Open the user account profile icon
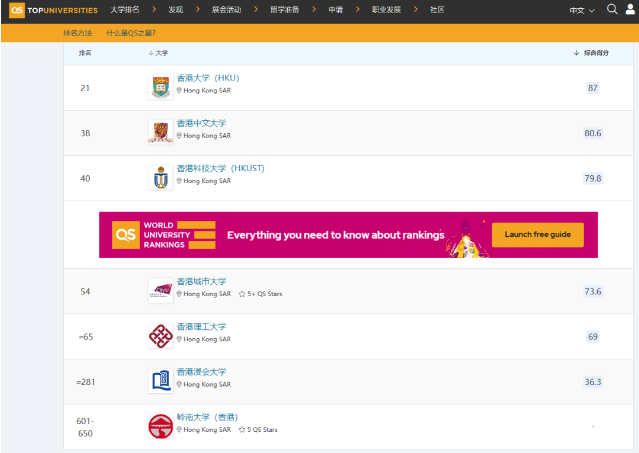The image size is (639, 453). point(630,9)
